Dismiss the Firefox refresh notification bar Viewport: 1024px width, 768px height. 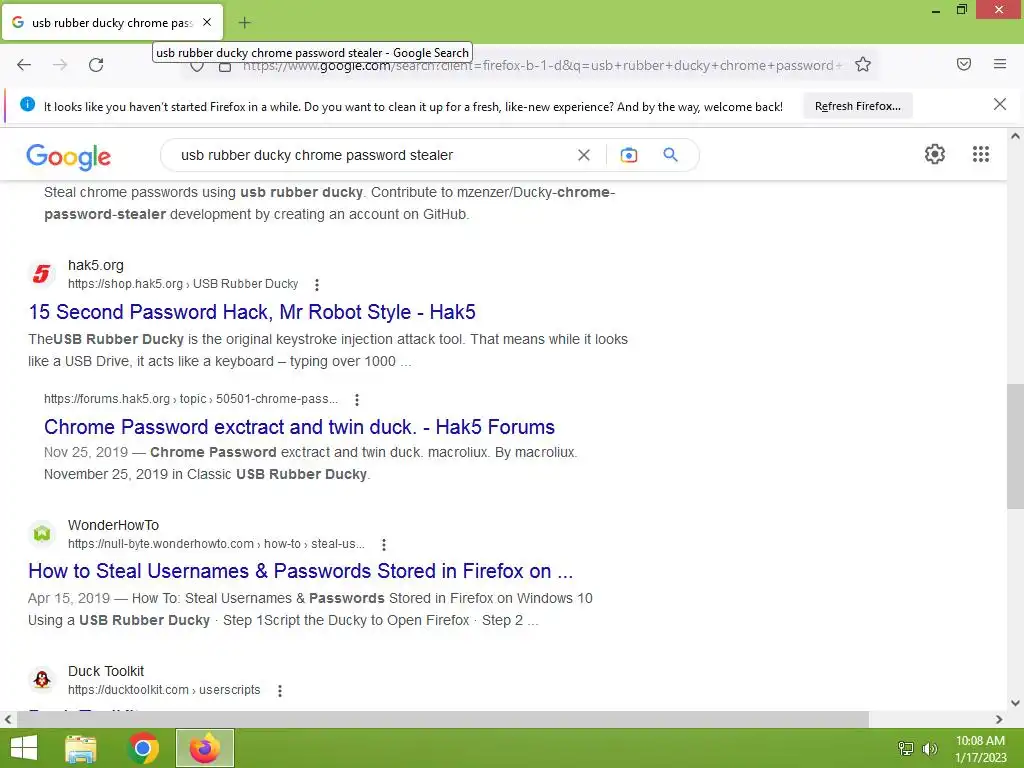(999, 104)
